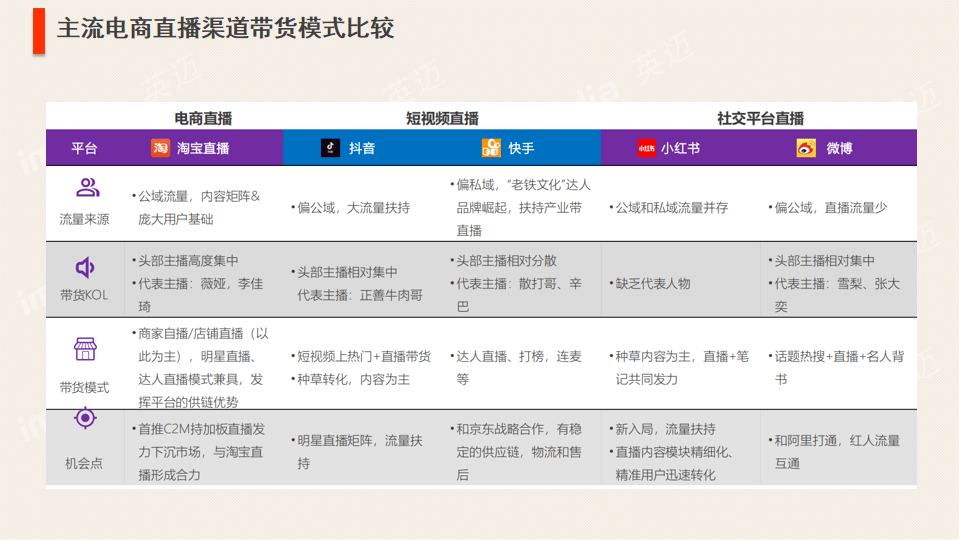Click the 抖音 platform label
This screenshot has width=960, height=540.
pyautogui.click(x=362, y=148)
